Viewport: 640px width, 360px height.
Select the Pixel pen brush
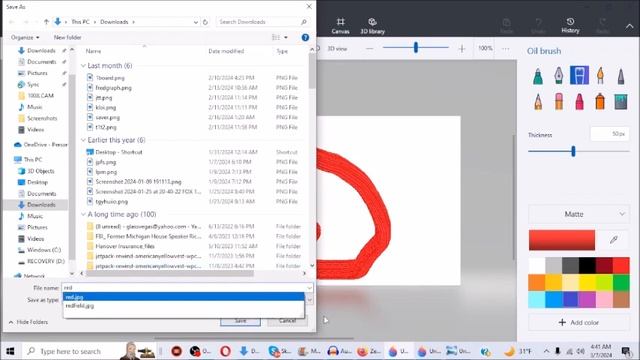click(x=621, y=76)
